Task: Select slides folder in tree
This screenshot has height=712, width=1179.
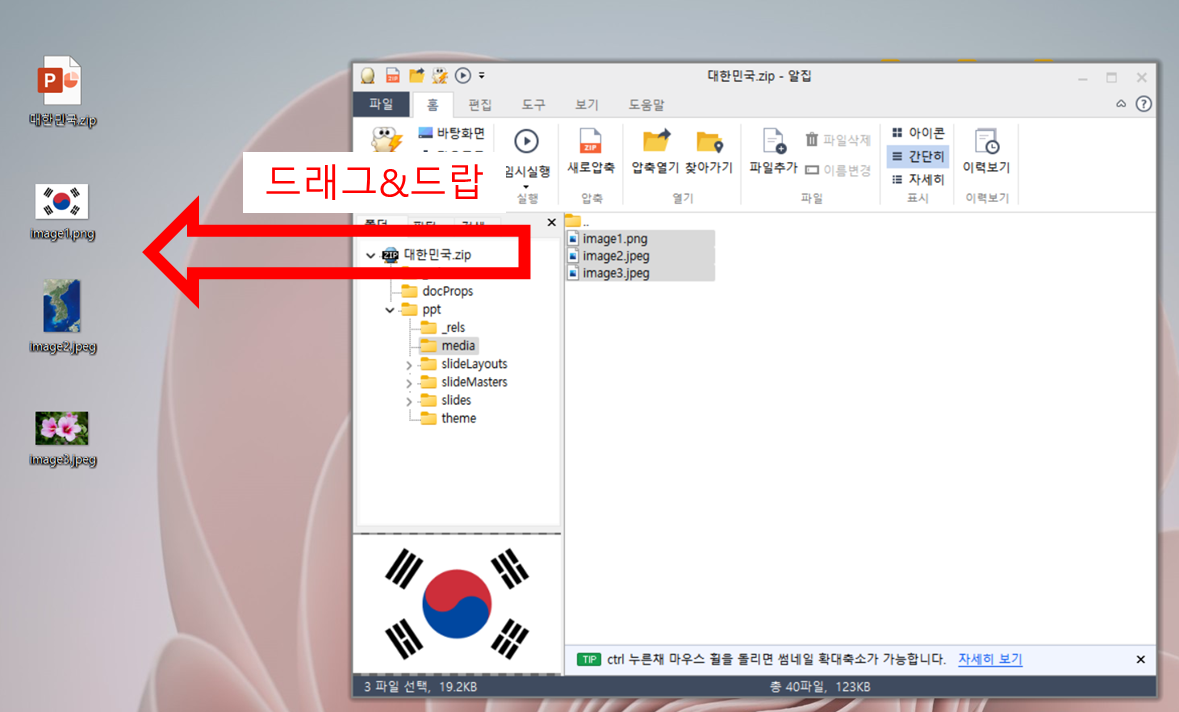Action: pyautogui.click(x=446, y=400)
